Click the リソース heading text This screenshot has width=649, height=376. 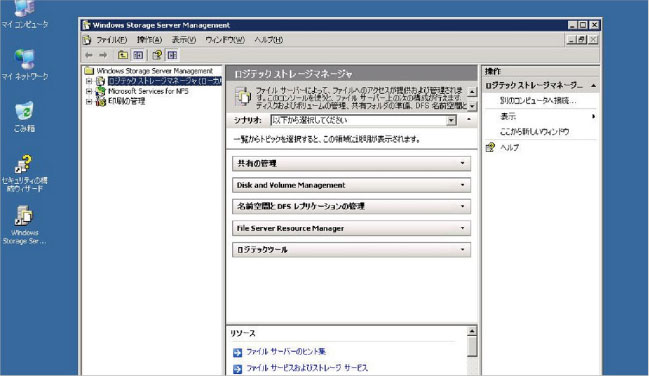[243, 333]
